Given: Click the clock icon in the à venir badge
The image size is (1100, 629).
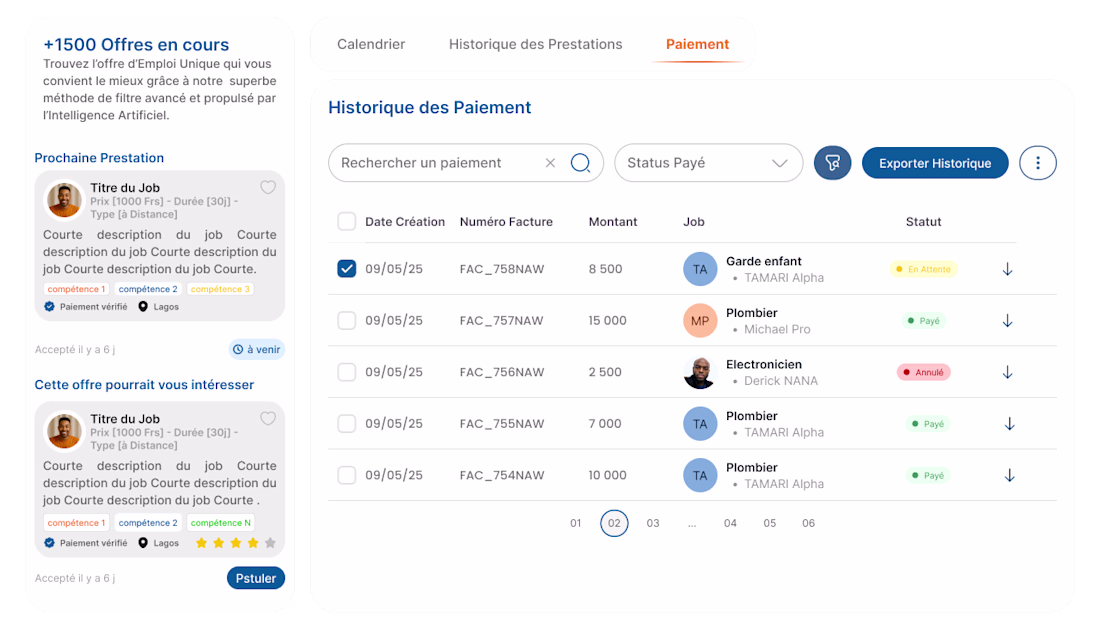Looking at the screenshot, I should pyautogui.click(x=238, y=349).
